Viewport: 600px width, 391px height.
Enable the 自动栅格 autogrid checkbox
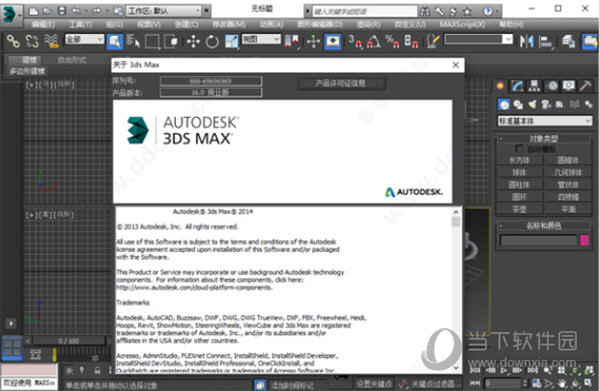pos(519,148)
